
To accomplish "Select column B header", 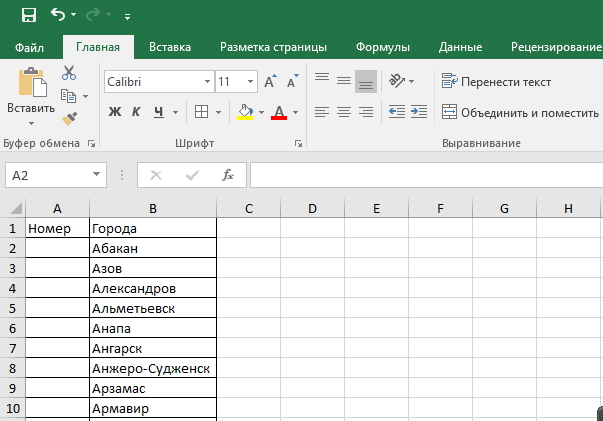I will (153, 208).
